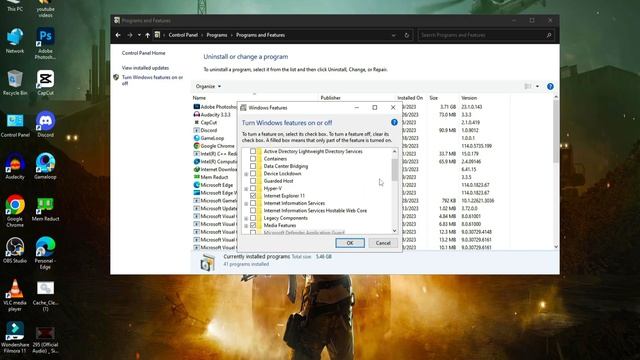Image resolution: width=640 pixels, height=360 pixels.
Task: Click the forward navigation arrow
Action: pyautogui.click(x=129, y=35)
